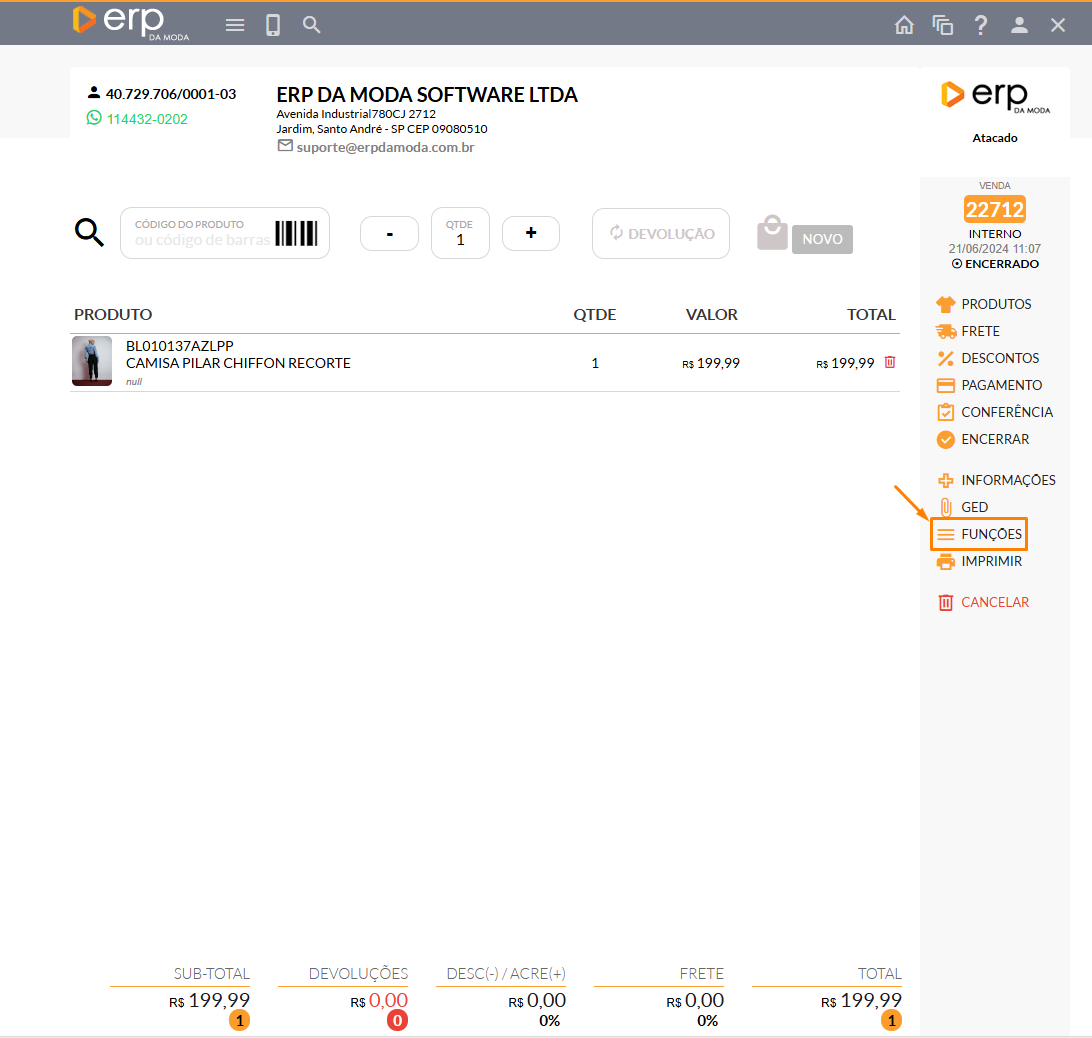
Task: Open the windows stack icon
Action: click(942, 25)
